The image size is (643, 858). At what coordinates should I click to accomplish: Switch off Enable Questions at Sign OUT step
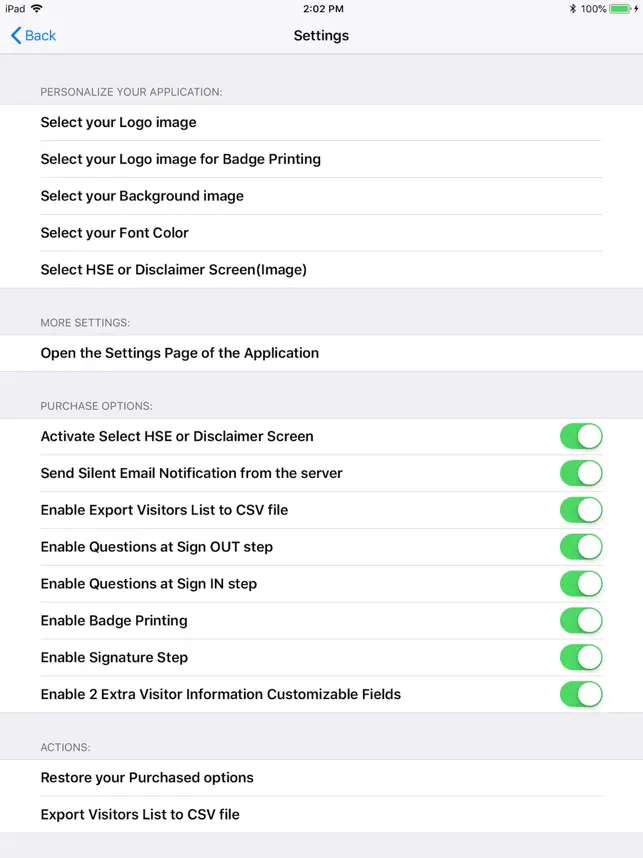click(x=581, y=547)
